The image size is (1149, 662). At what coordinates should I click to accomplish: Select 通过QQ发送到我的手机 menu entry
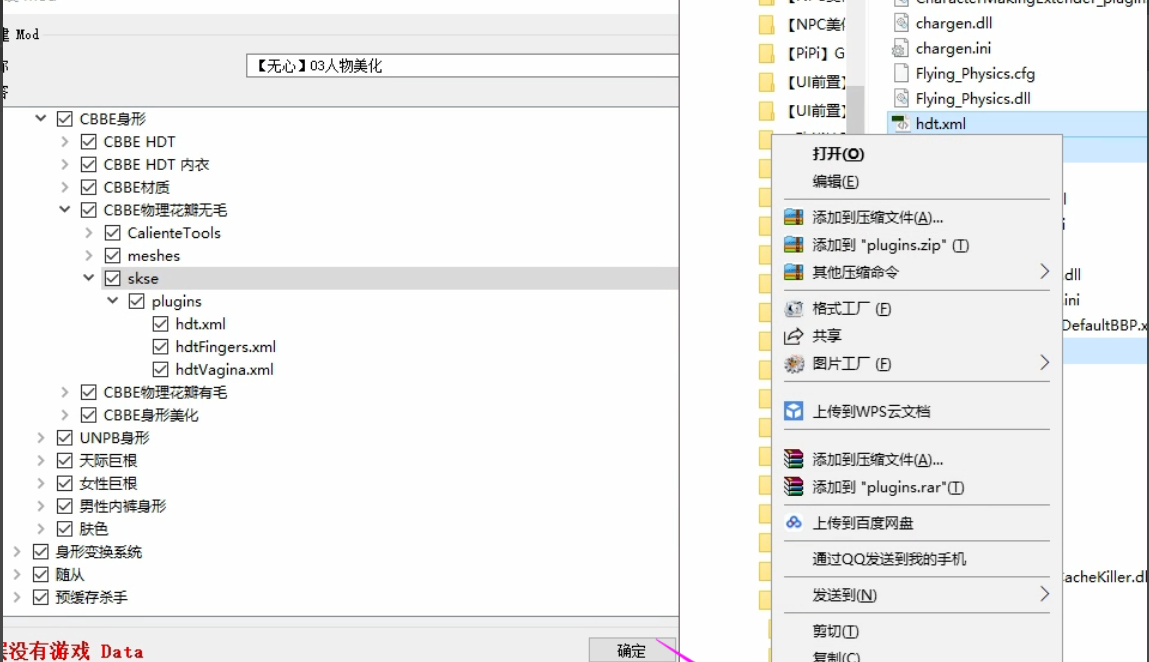tap(917, 559)
